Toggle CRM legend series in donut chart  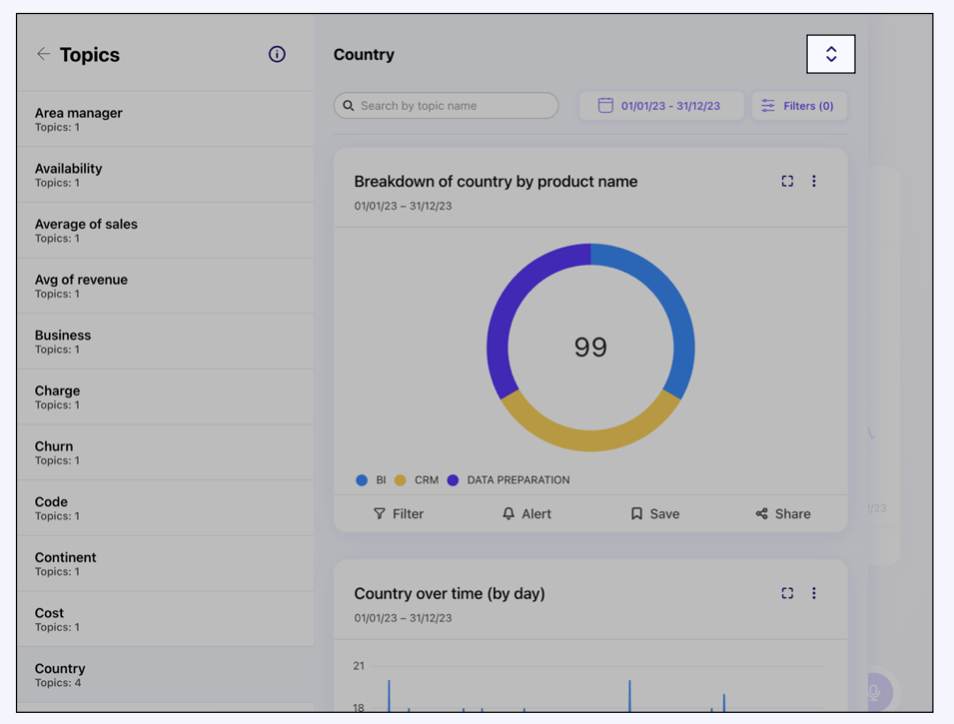(417, 480)
